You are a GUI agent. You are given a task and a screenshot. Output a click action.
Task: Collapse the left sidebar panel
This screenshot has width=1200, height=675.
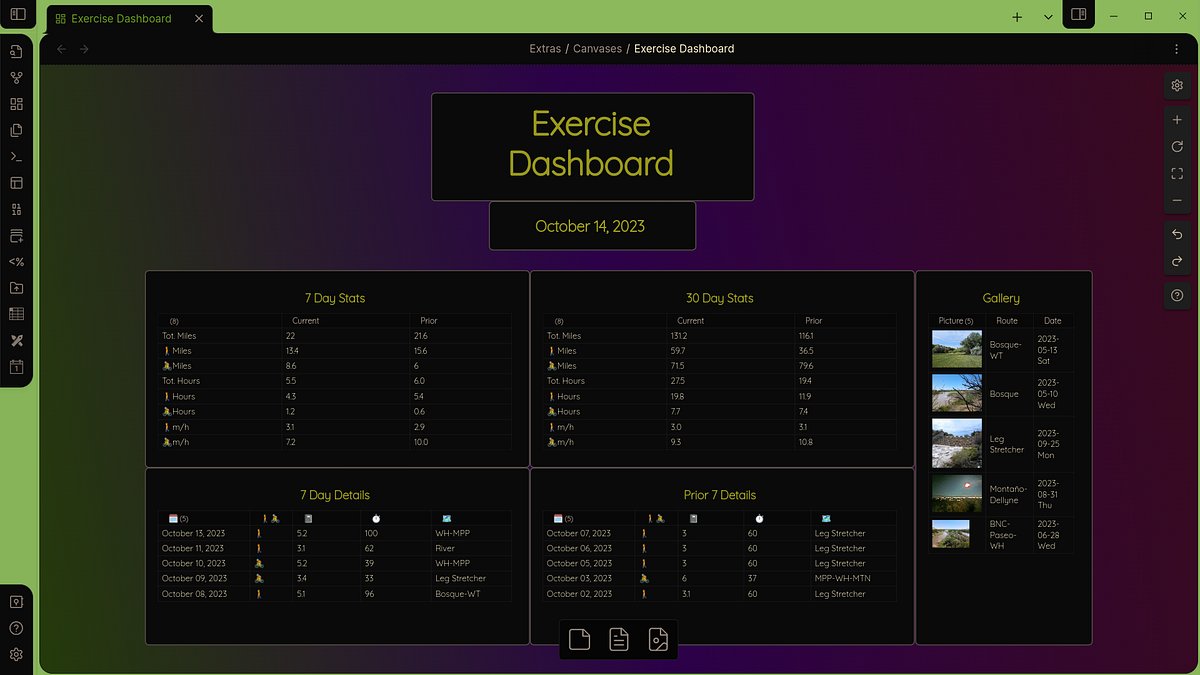16,14
